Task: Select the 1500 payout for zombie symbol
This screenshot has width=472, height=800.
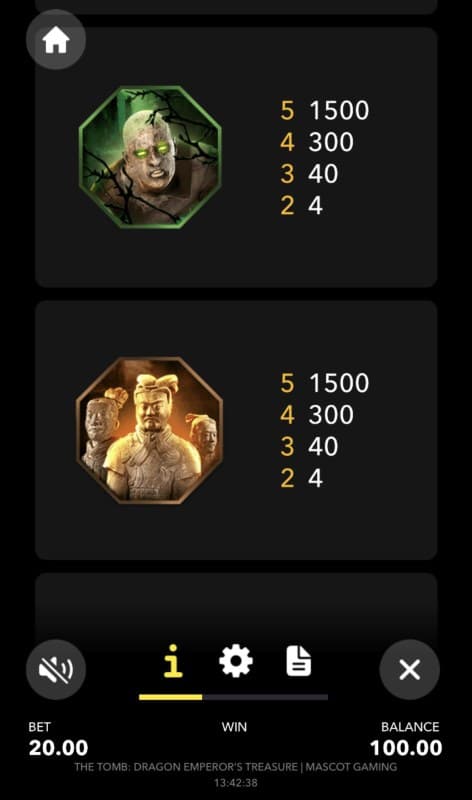Action: click(339, 110)
